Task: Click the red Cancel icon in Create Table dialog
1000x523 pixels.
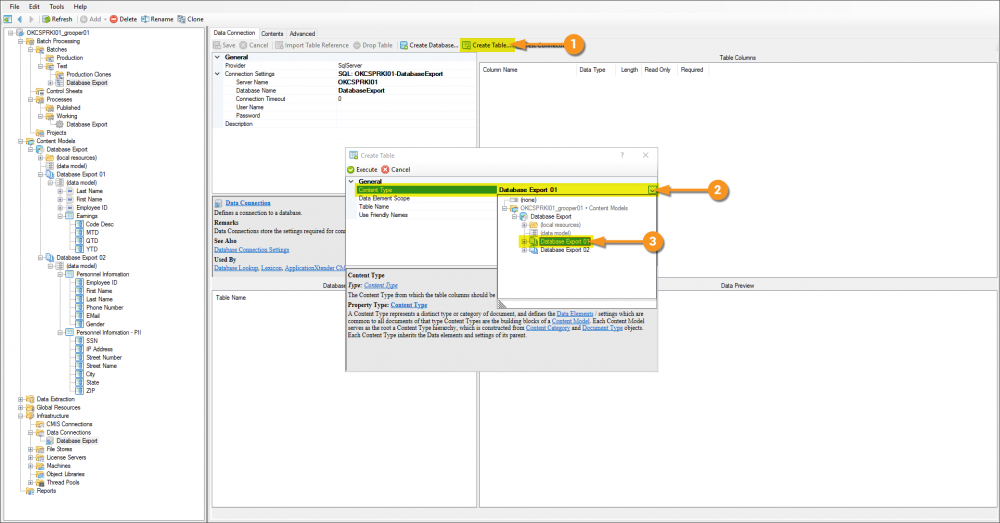Action: [x=385, y=170]
